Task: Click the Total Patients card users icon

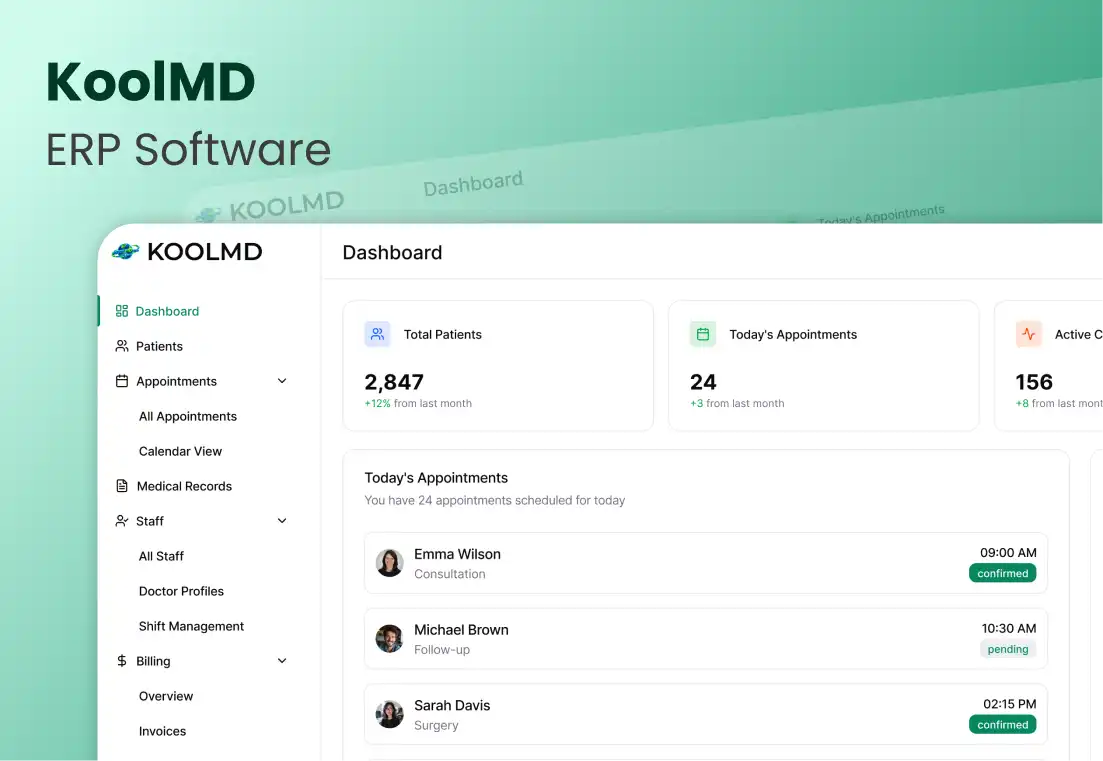Action: pos(378,334)
